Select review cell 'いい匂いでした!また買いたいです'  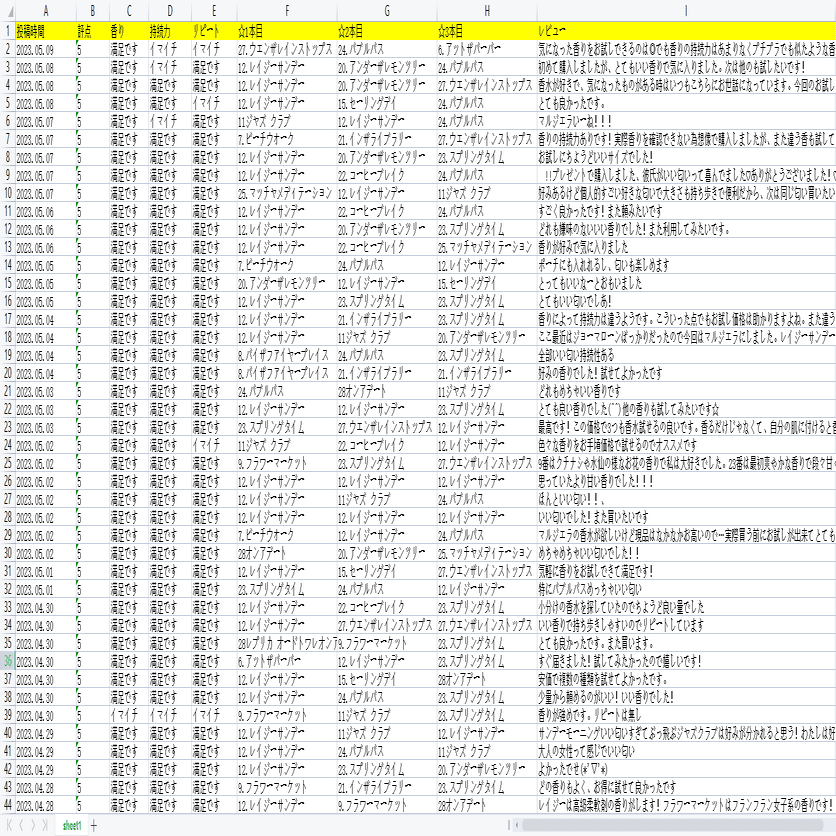[x=686, y=517]
